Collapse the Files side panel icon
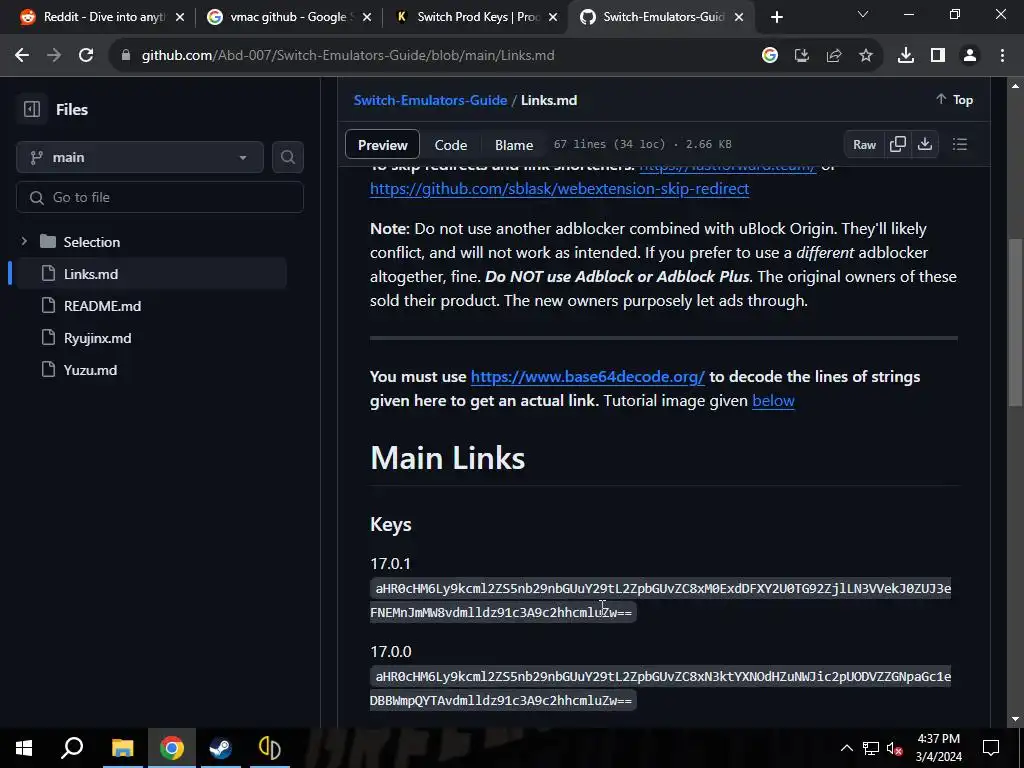 pos(31,109)
